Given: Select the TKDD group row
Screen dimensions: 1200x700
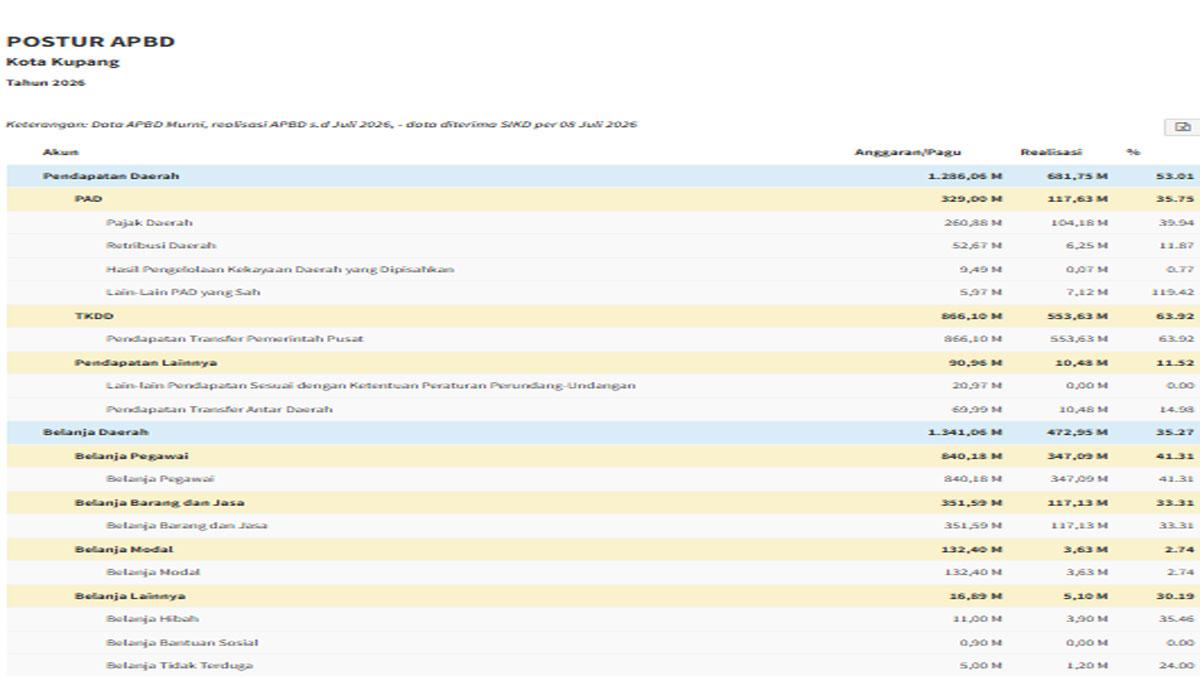Looking at the screenshot, I should tap(603, 316).
